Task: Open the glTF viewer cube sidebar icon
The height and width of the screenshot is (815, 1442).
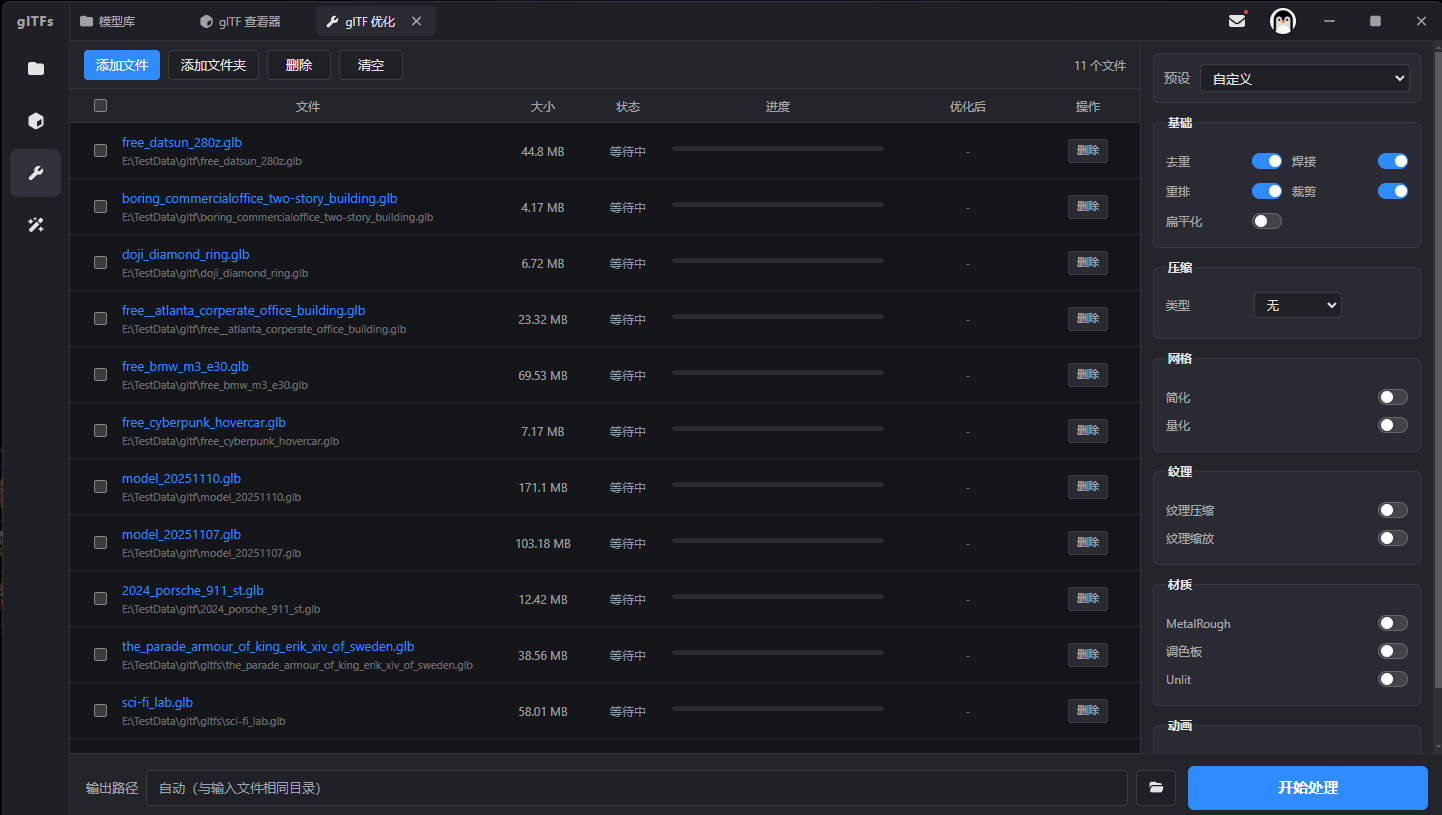Action: (36, 121)
